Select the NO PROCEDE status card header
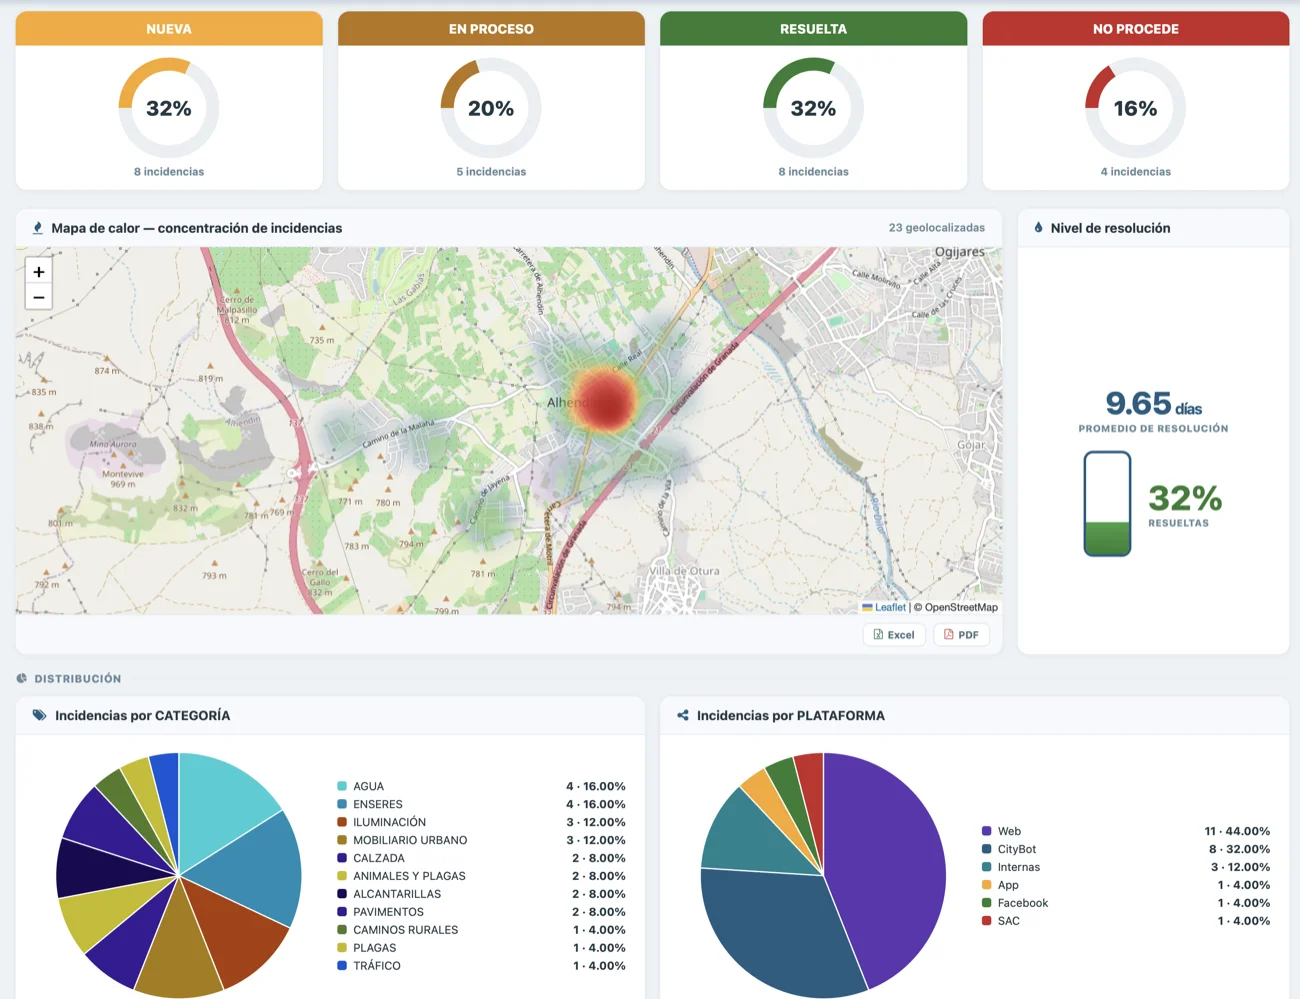1300x999 pixels. coord(1136,29)
